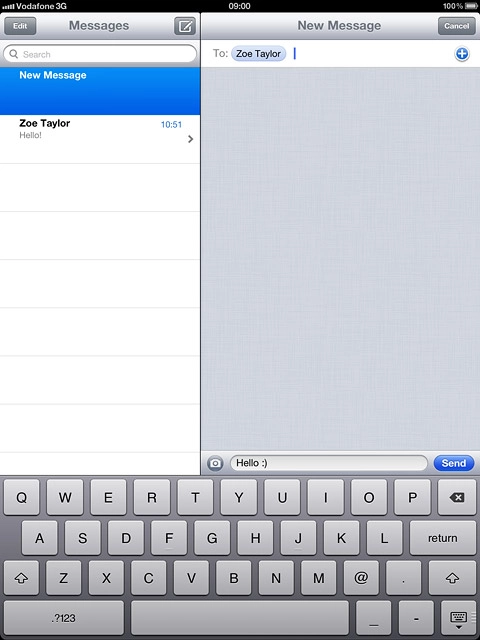
Task: Send the Hello :) message
Action: pos(454,463)
